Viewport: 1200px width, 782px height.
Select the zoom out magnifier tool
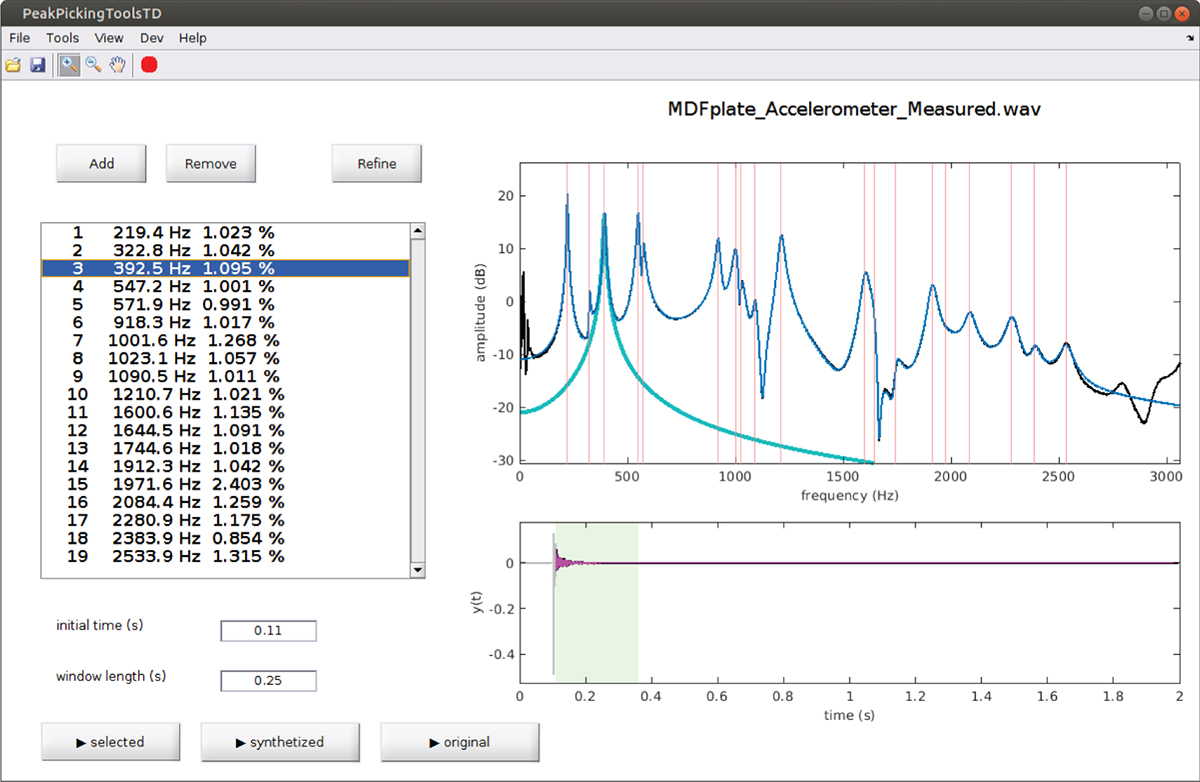click(93, 65)
